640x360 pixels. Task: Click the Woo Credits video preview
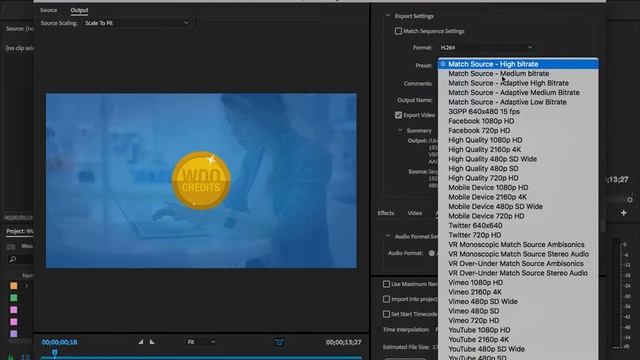201,180
